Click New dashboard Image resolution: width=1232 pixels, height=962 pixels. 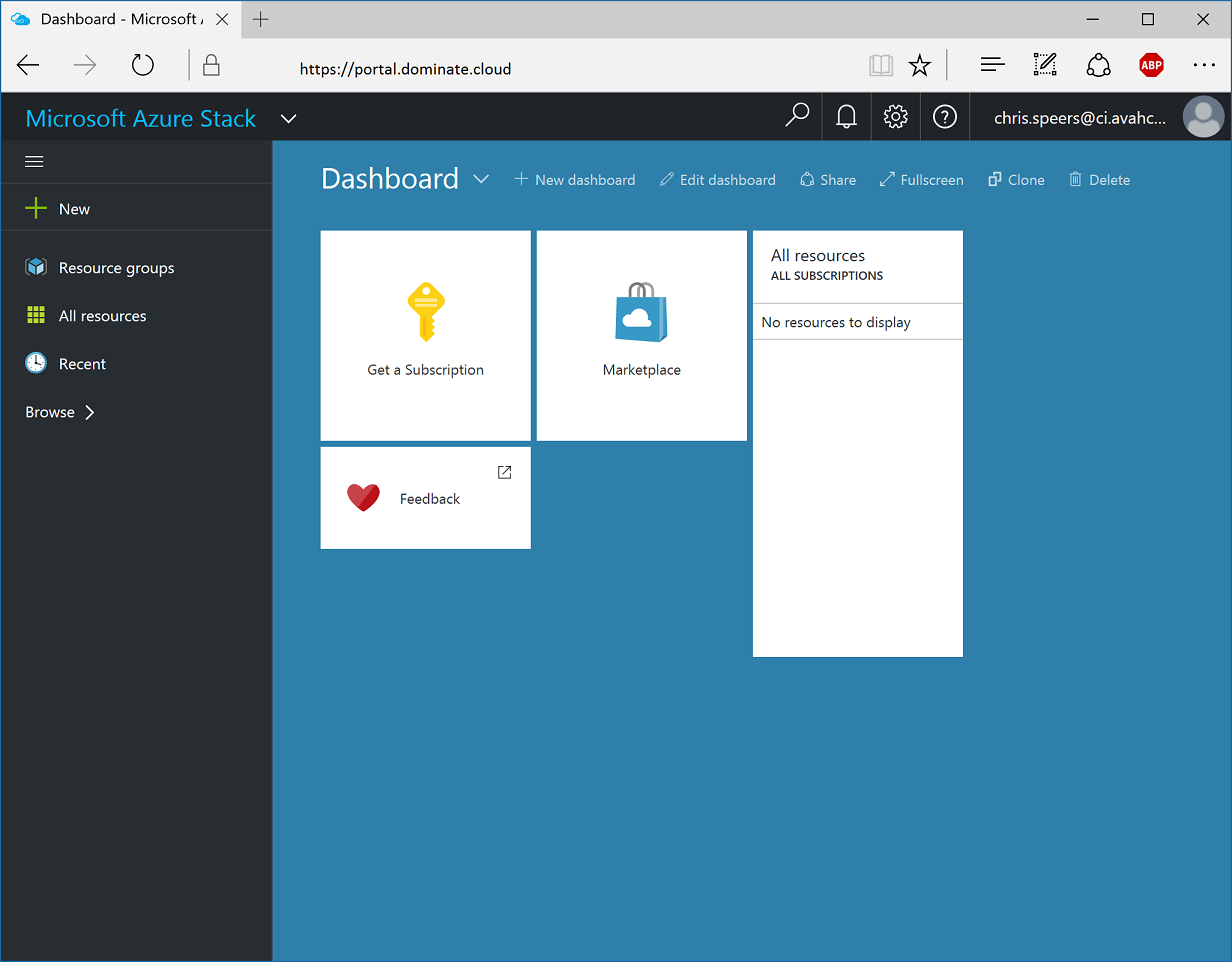[x=575, y=180]
